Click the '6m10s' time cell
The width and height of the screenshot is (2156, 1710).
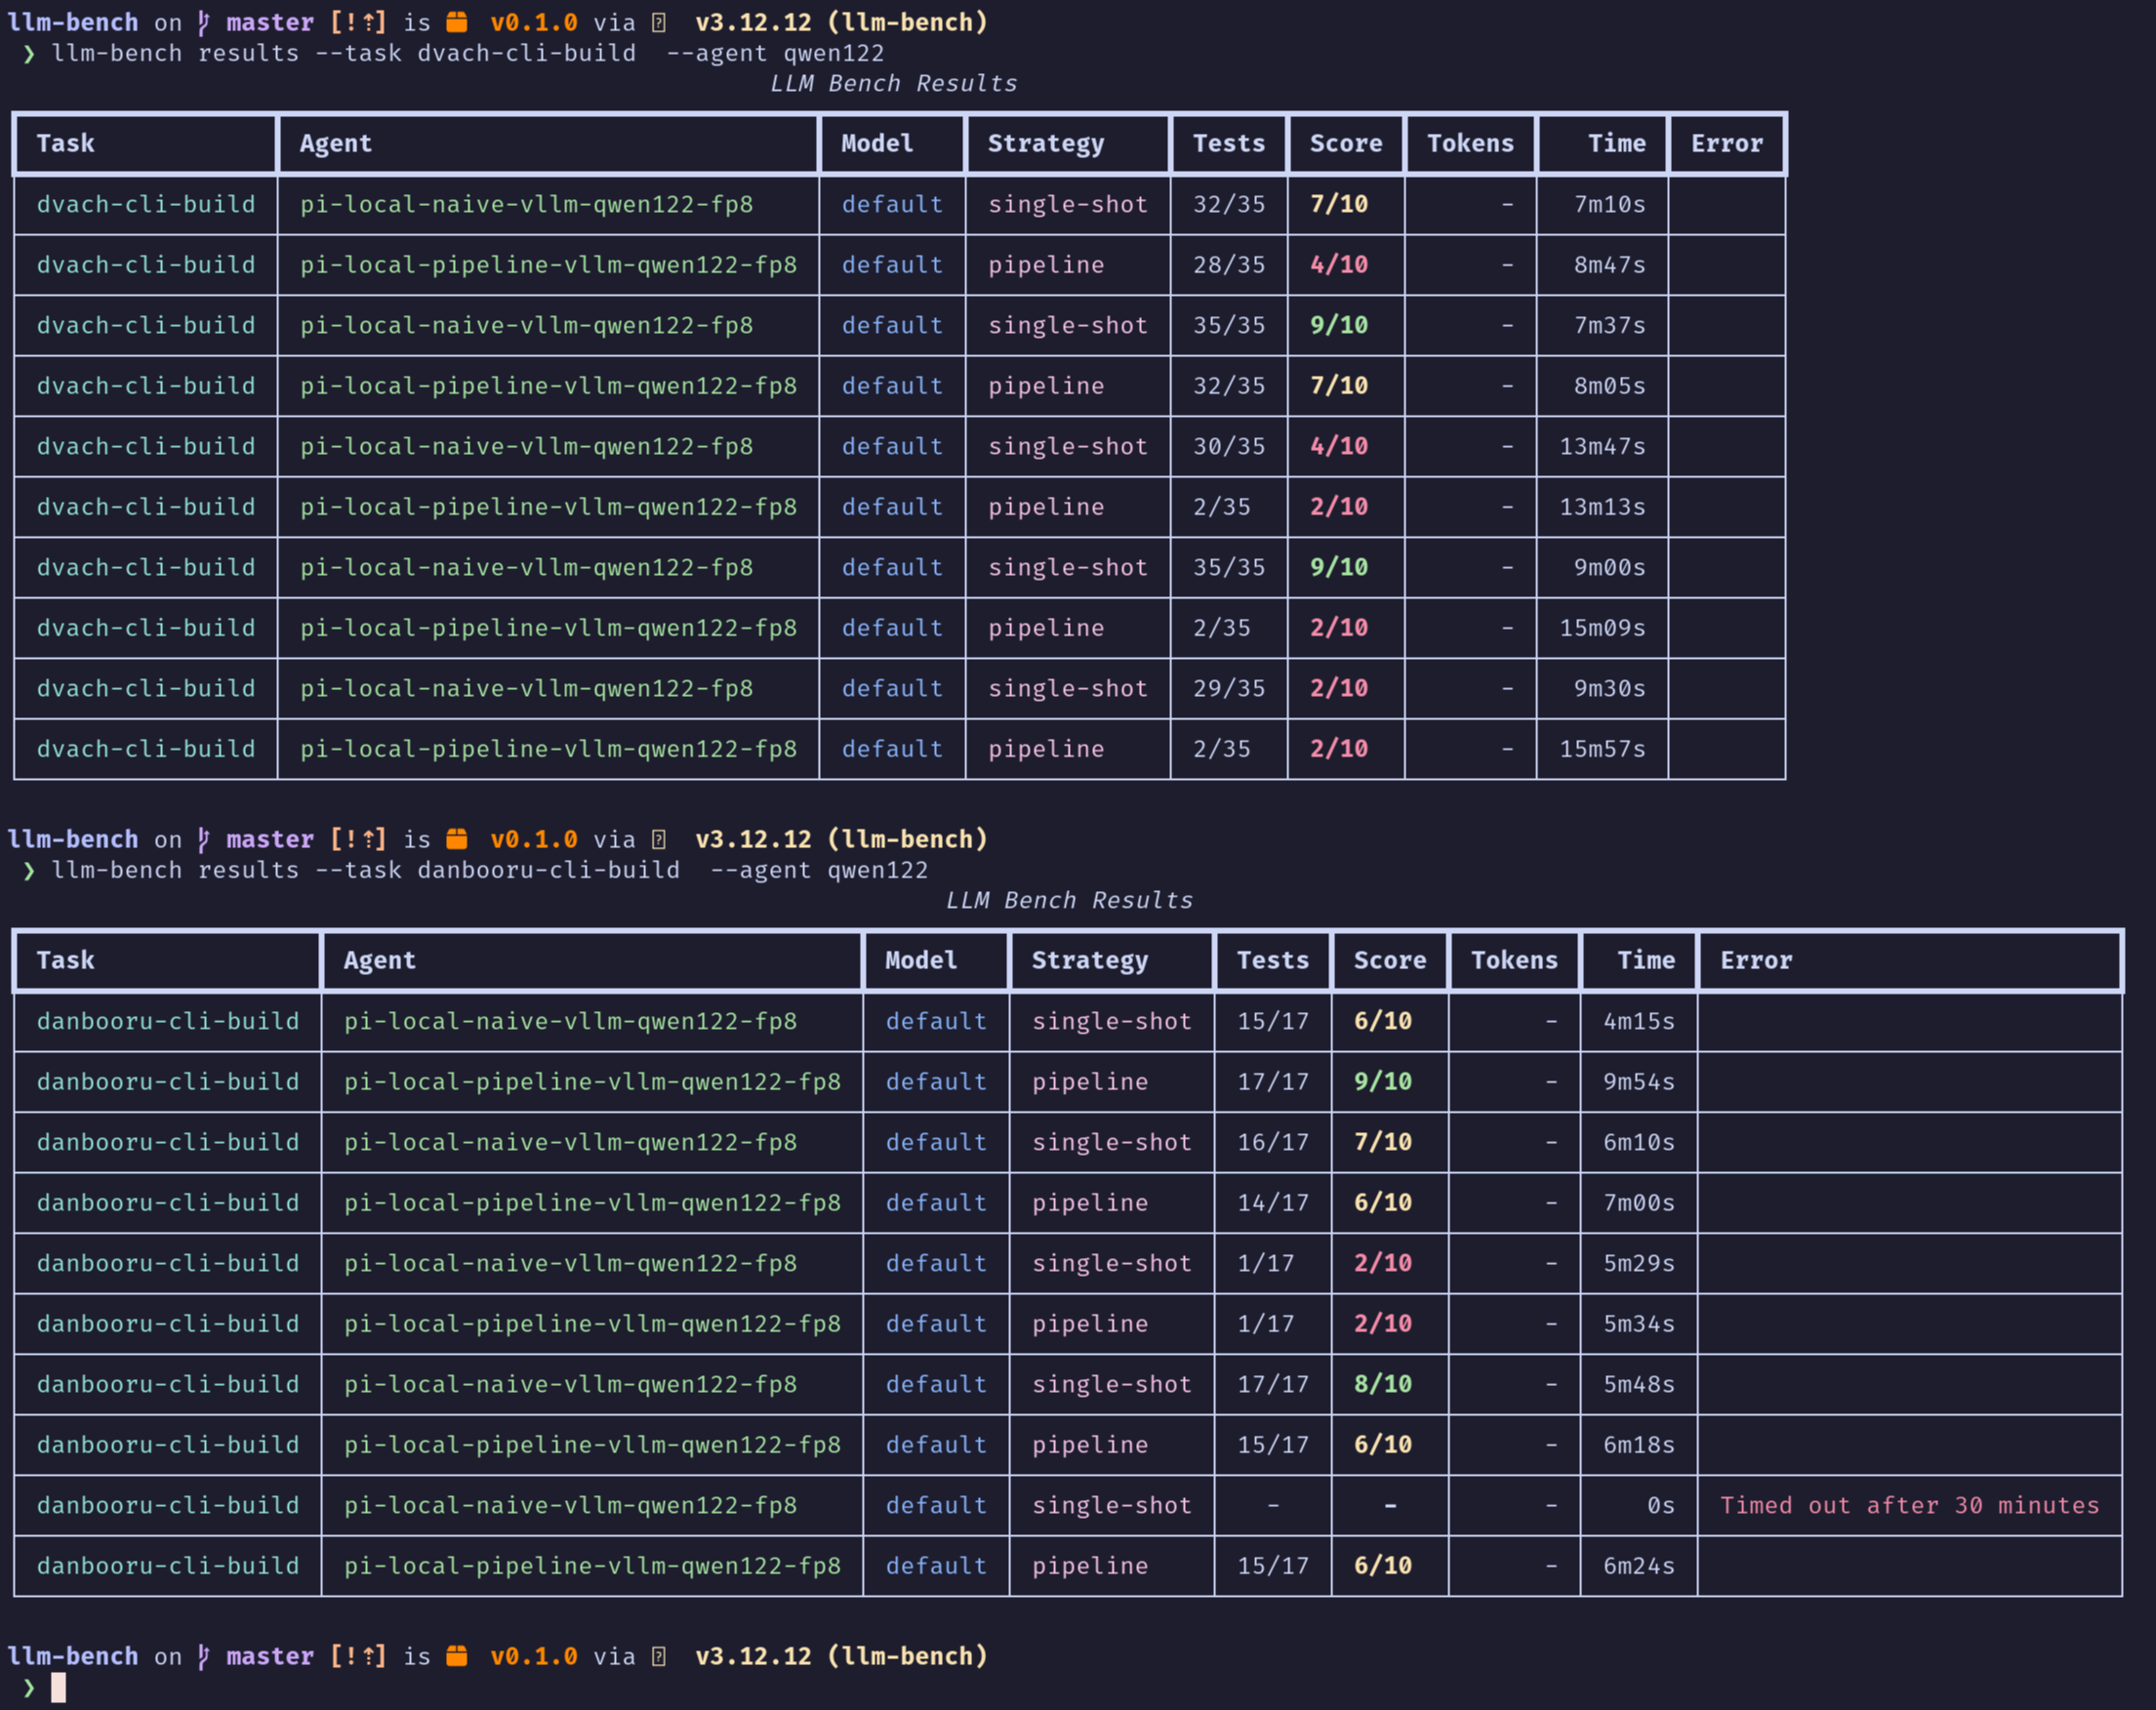click(x=1640, y=1142)
